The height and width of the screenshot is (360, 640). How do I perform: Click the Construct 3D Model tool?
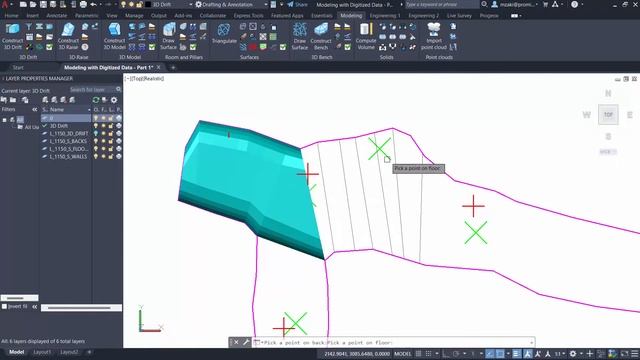(114, 36)
